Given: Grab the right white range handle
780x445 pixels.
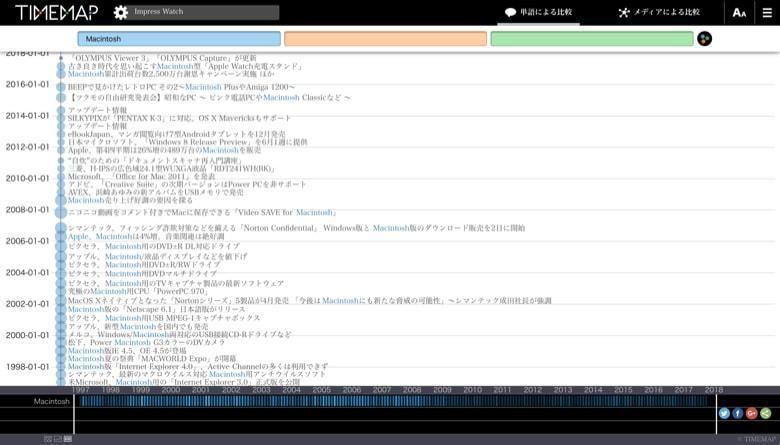Looking at the screenshot, I should pos(716,414).
